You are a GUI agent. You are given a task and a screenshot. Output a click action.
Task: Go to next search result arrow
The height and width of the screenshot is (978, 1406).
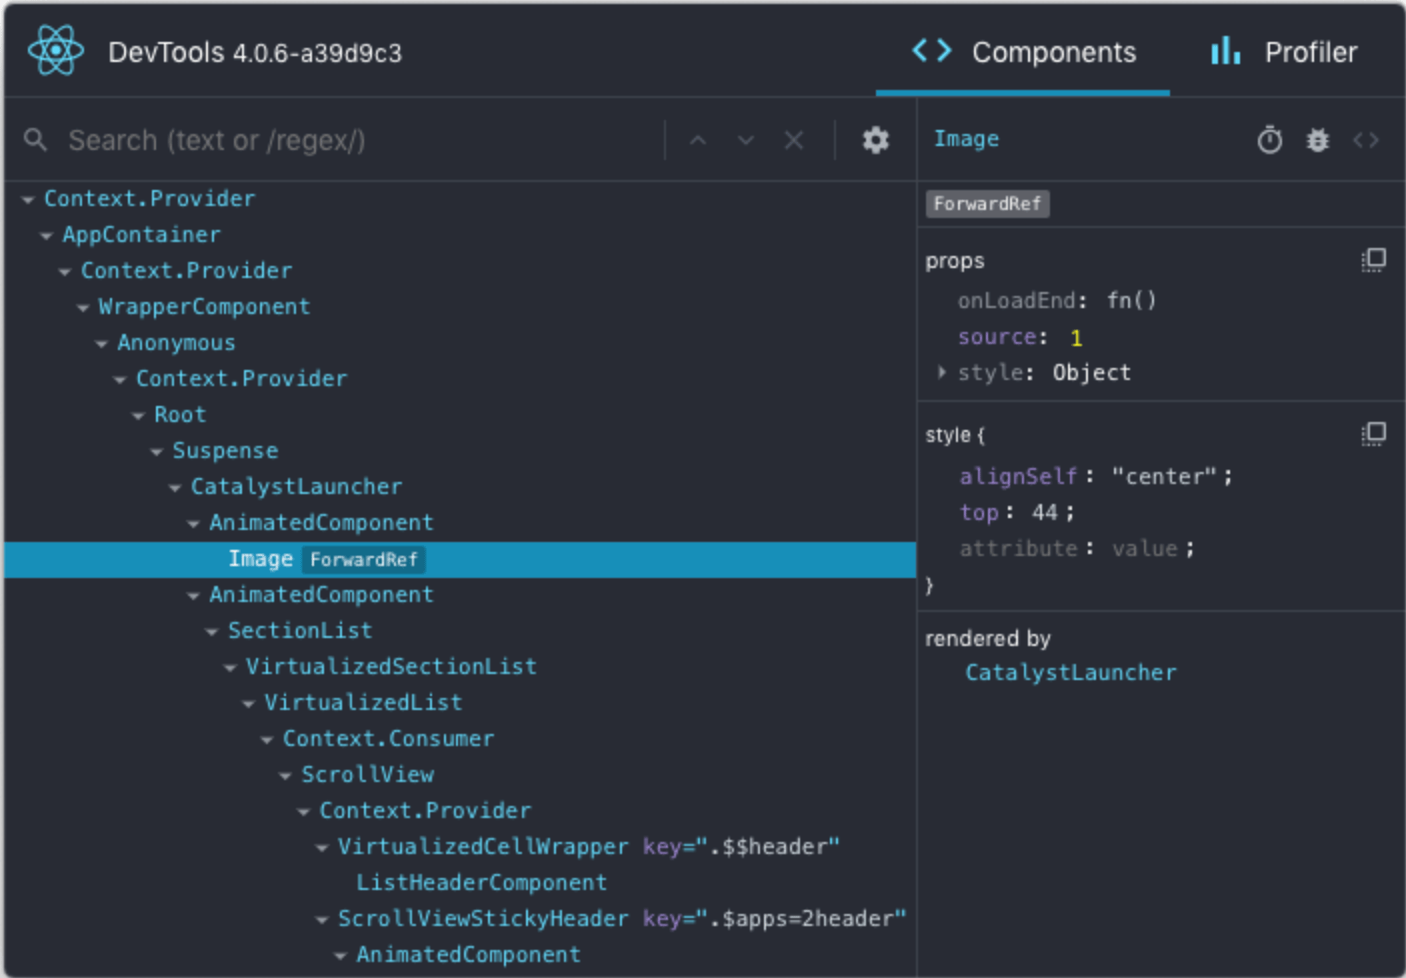click(746, 140)
